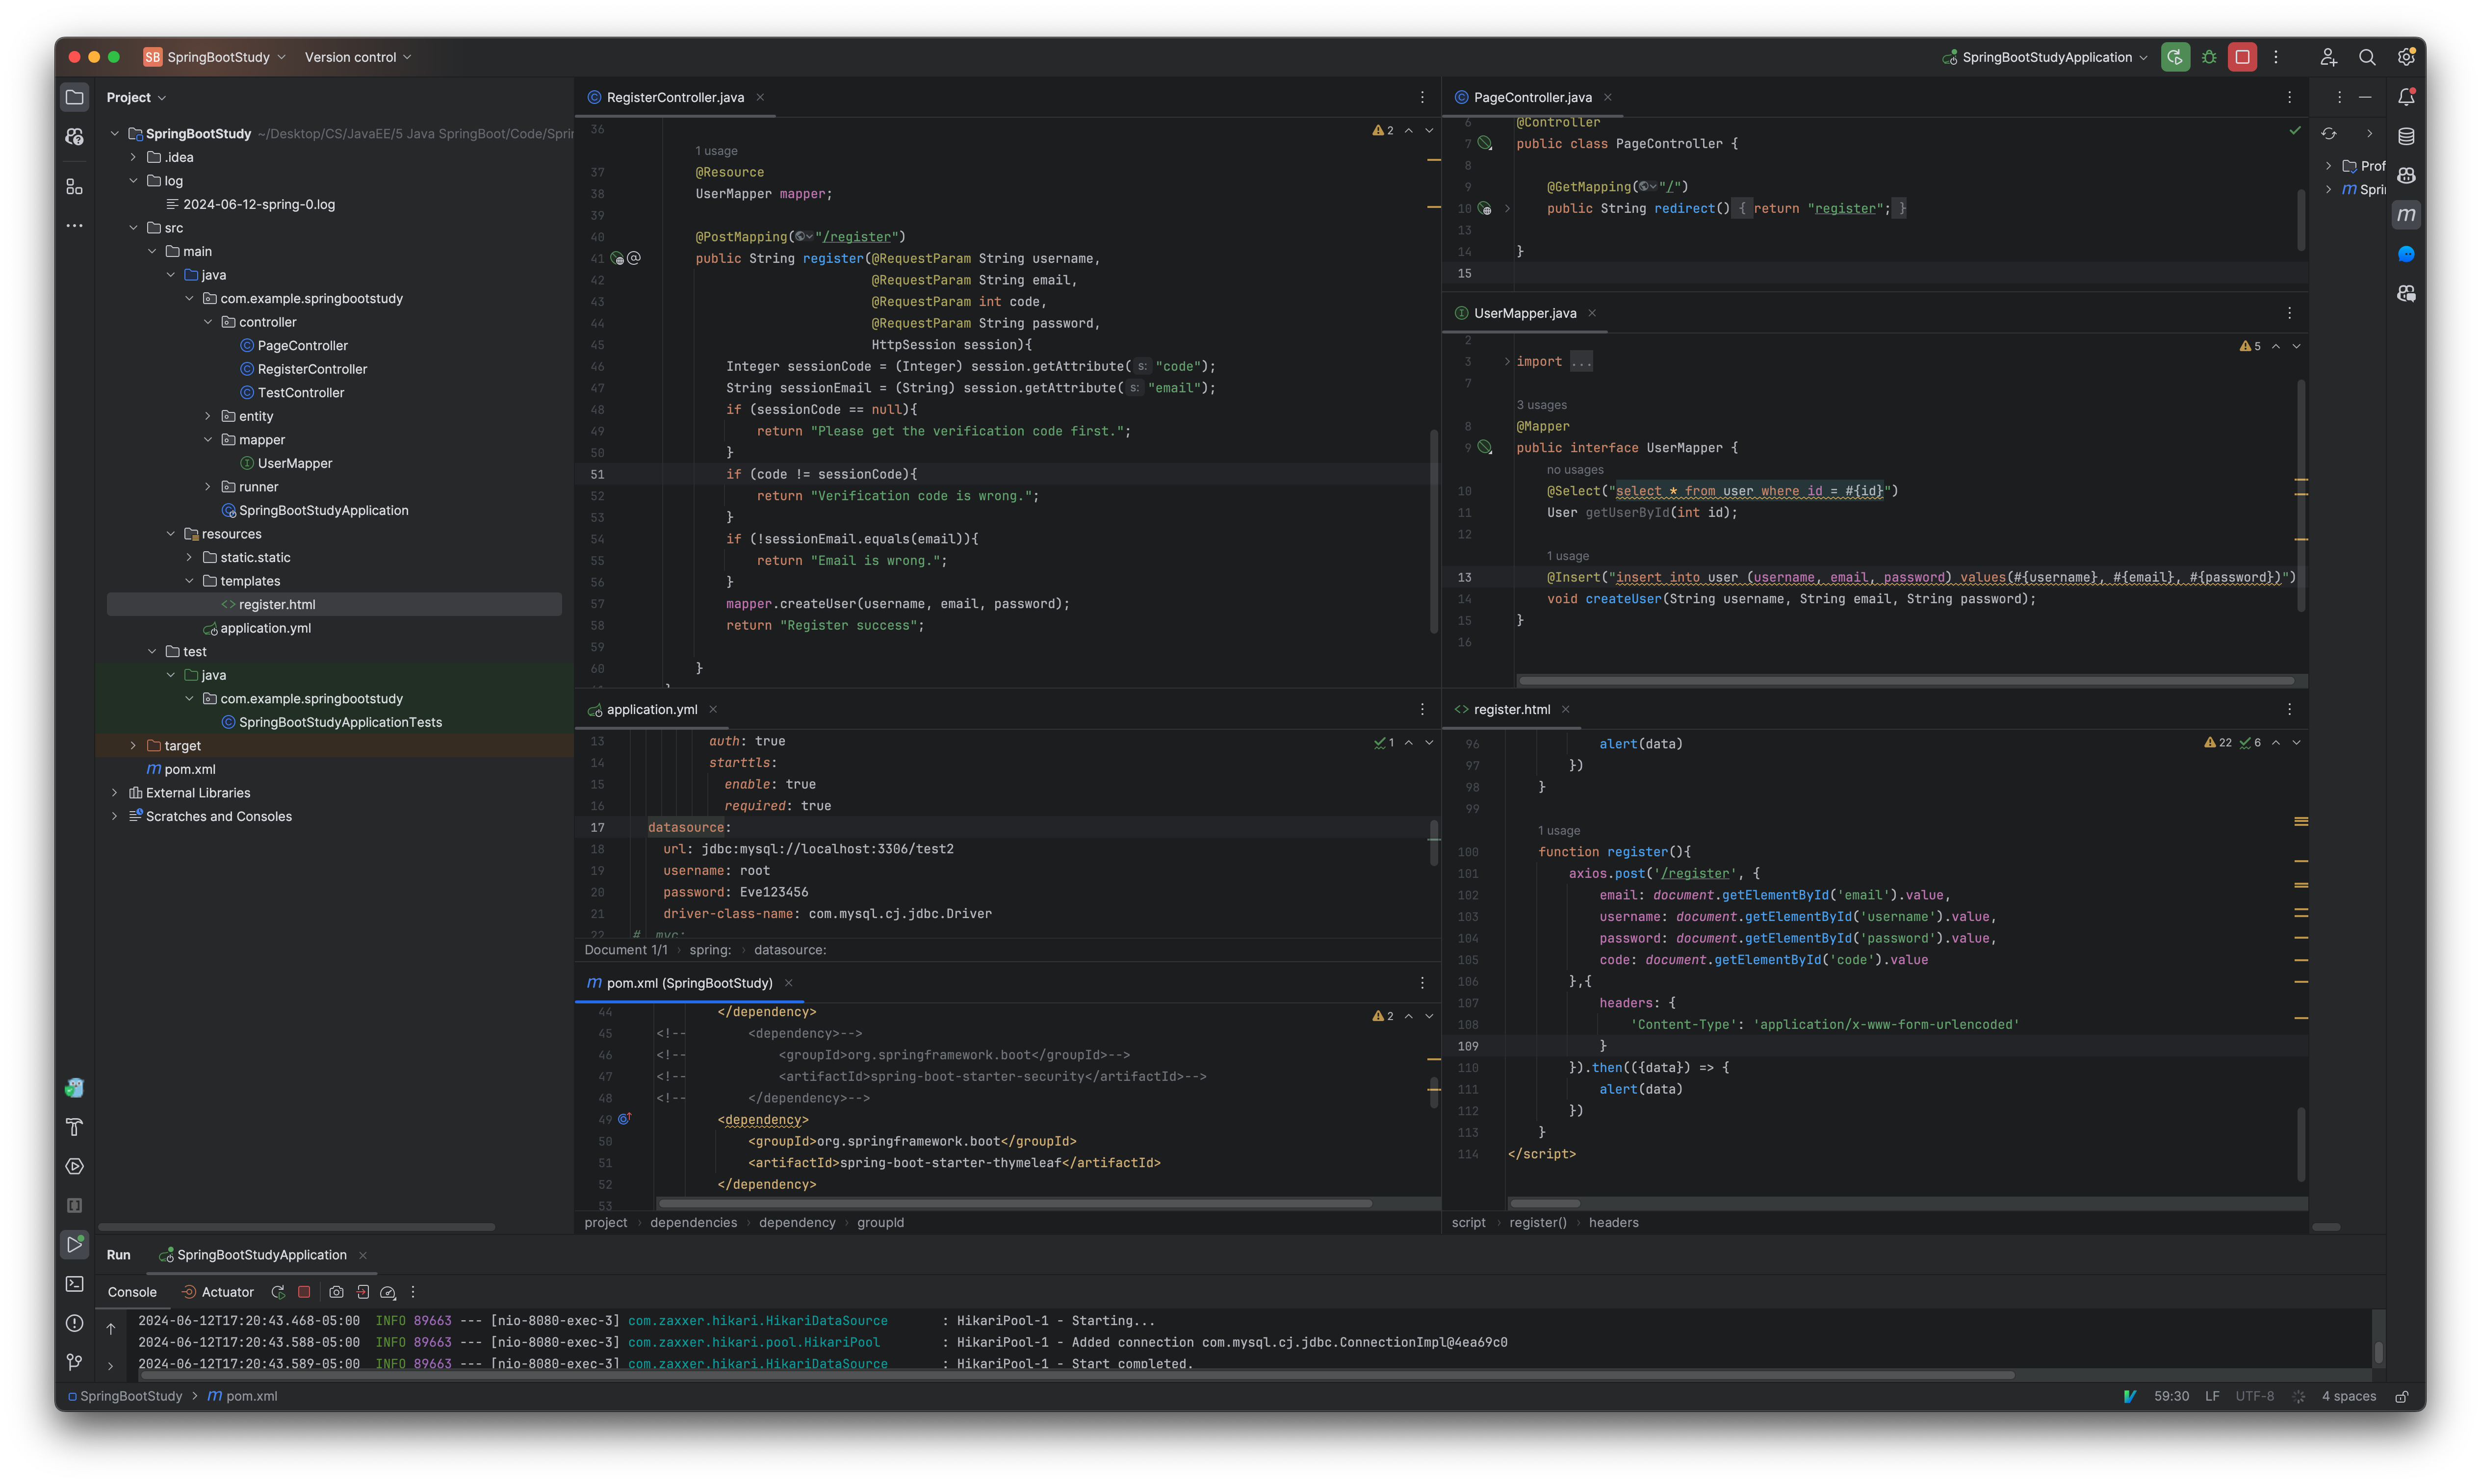
Task: Open the Notifications bell icon
Action: coord(2407,97)
